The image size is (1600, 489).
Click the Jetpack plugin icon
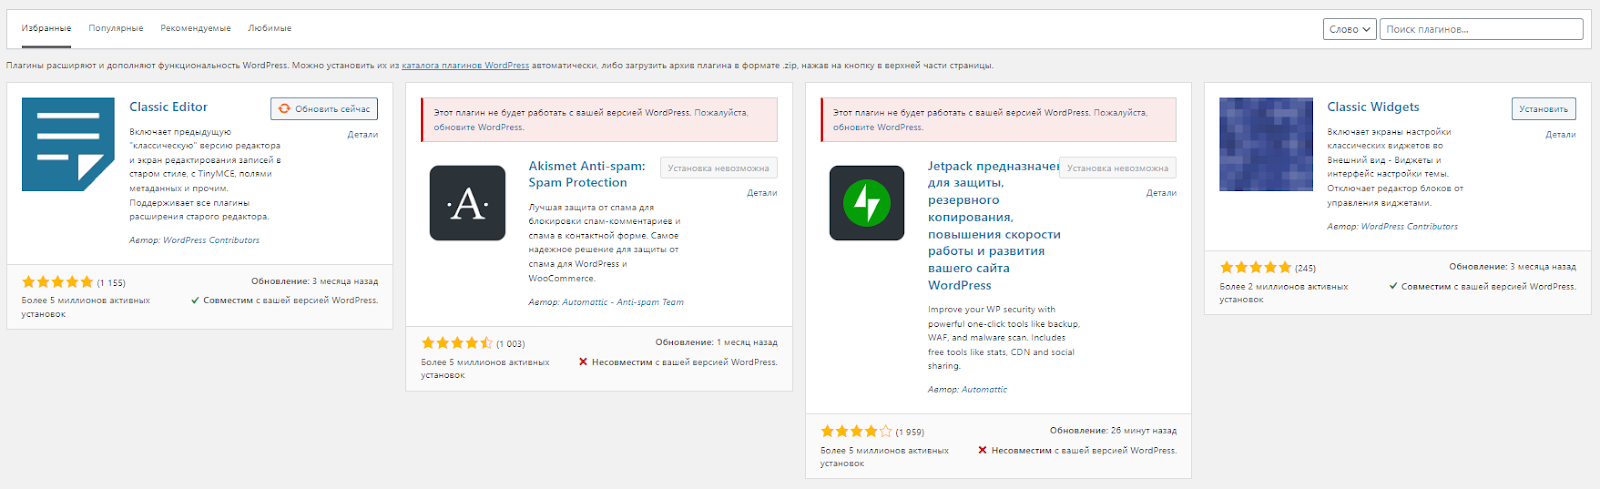click(867, 203)
